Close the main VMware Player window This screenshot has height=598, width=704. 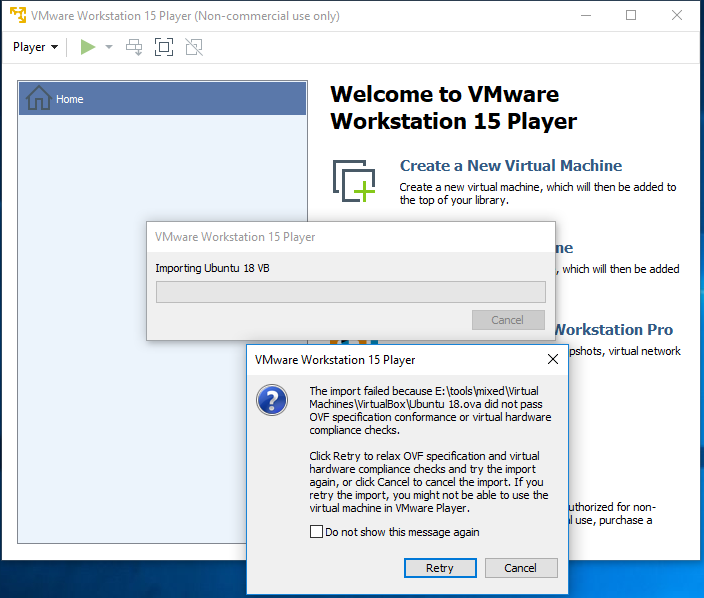tap(677, 16)
